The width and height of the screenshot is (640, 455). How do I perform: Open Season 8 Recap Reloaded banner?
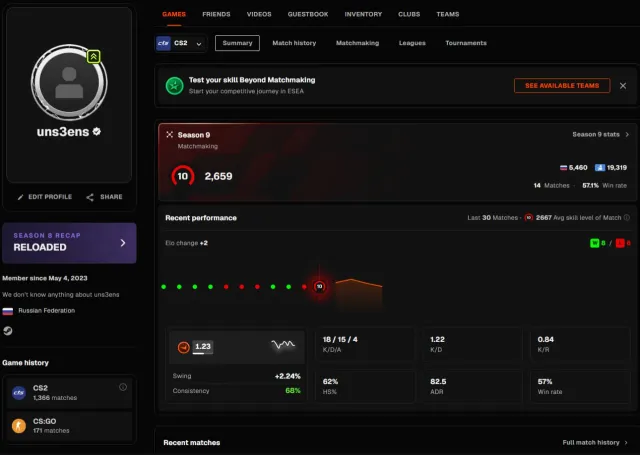click(69, 243)
